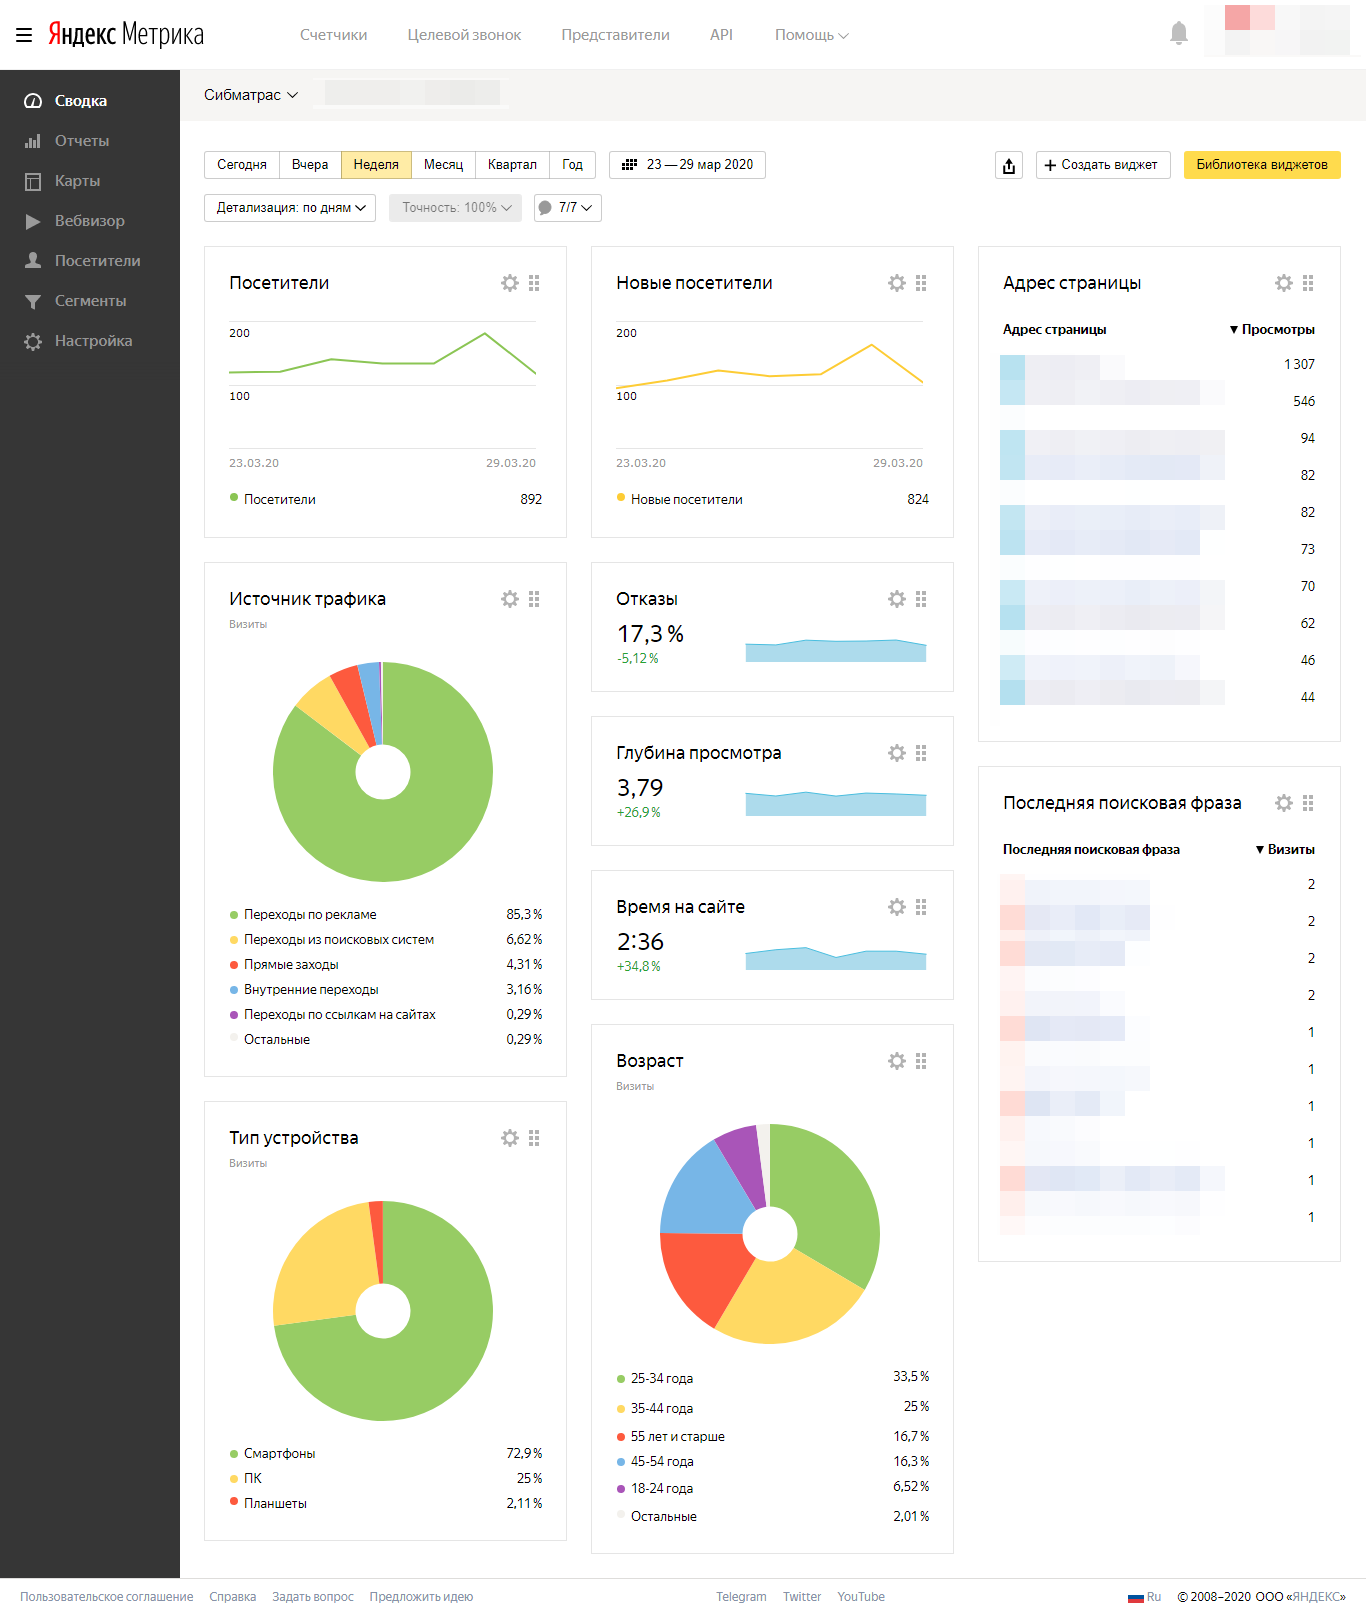Open the hamburger menu next to the Yandex logo

[x=24, y=35]
